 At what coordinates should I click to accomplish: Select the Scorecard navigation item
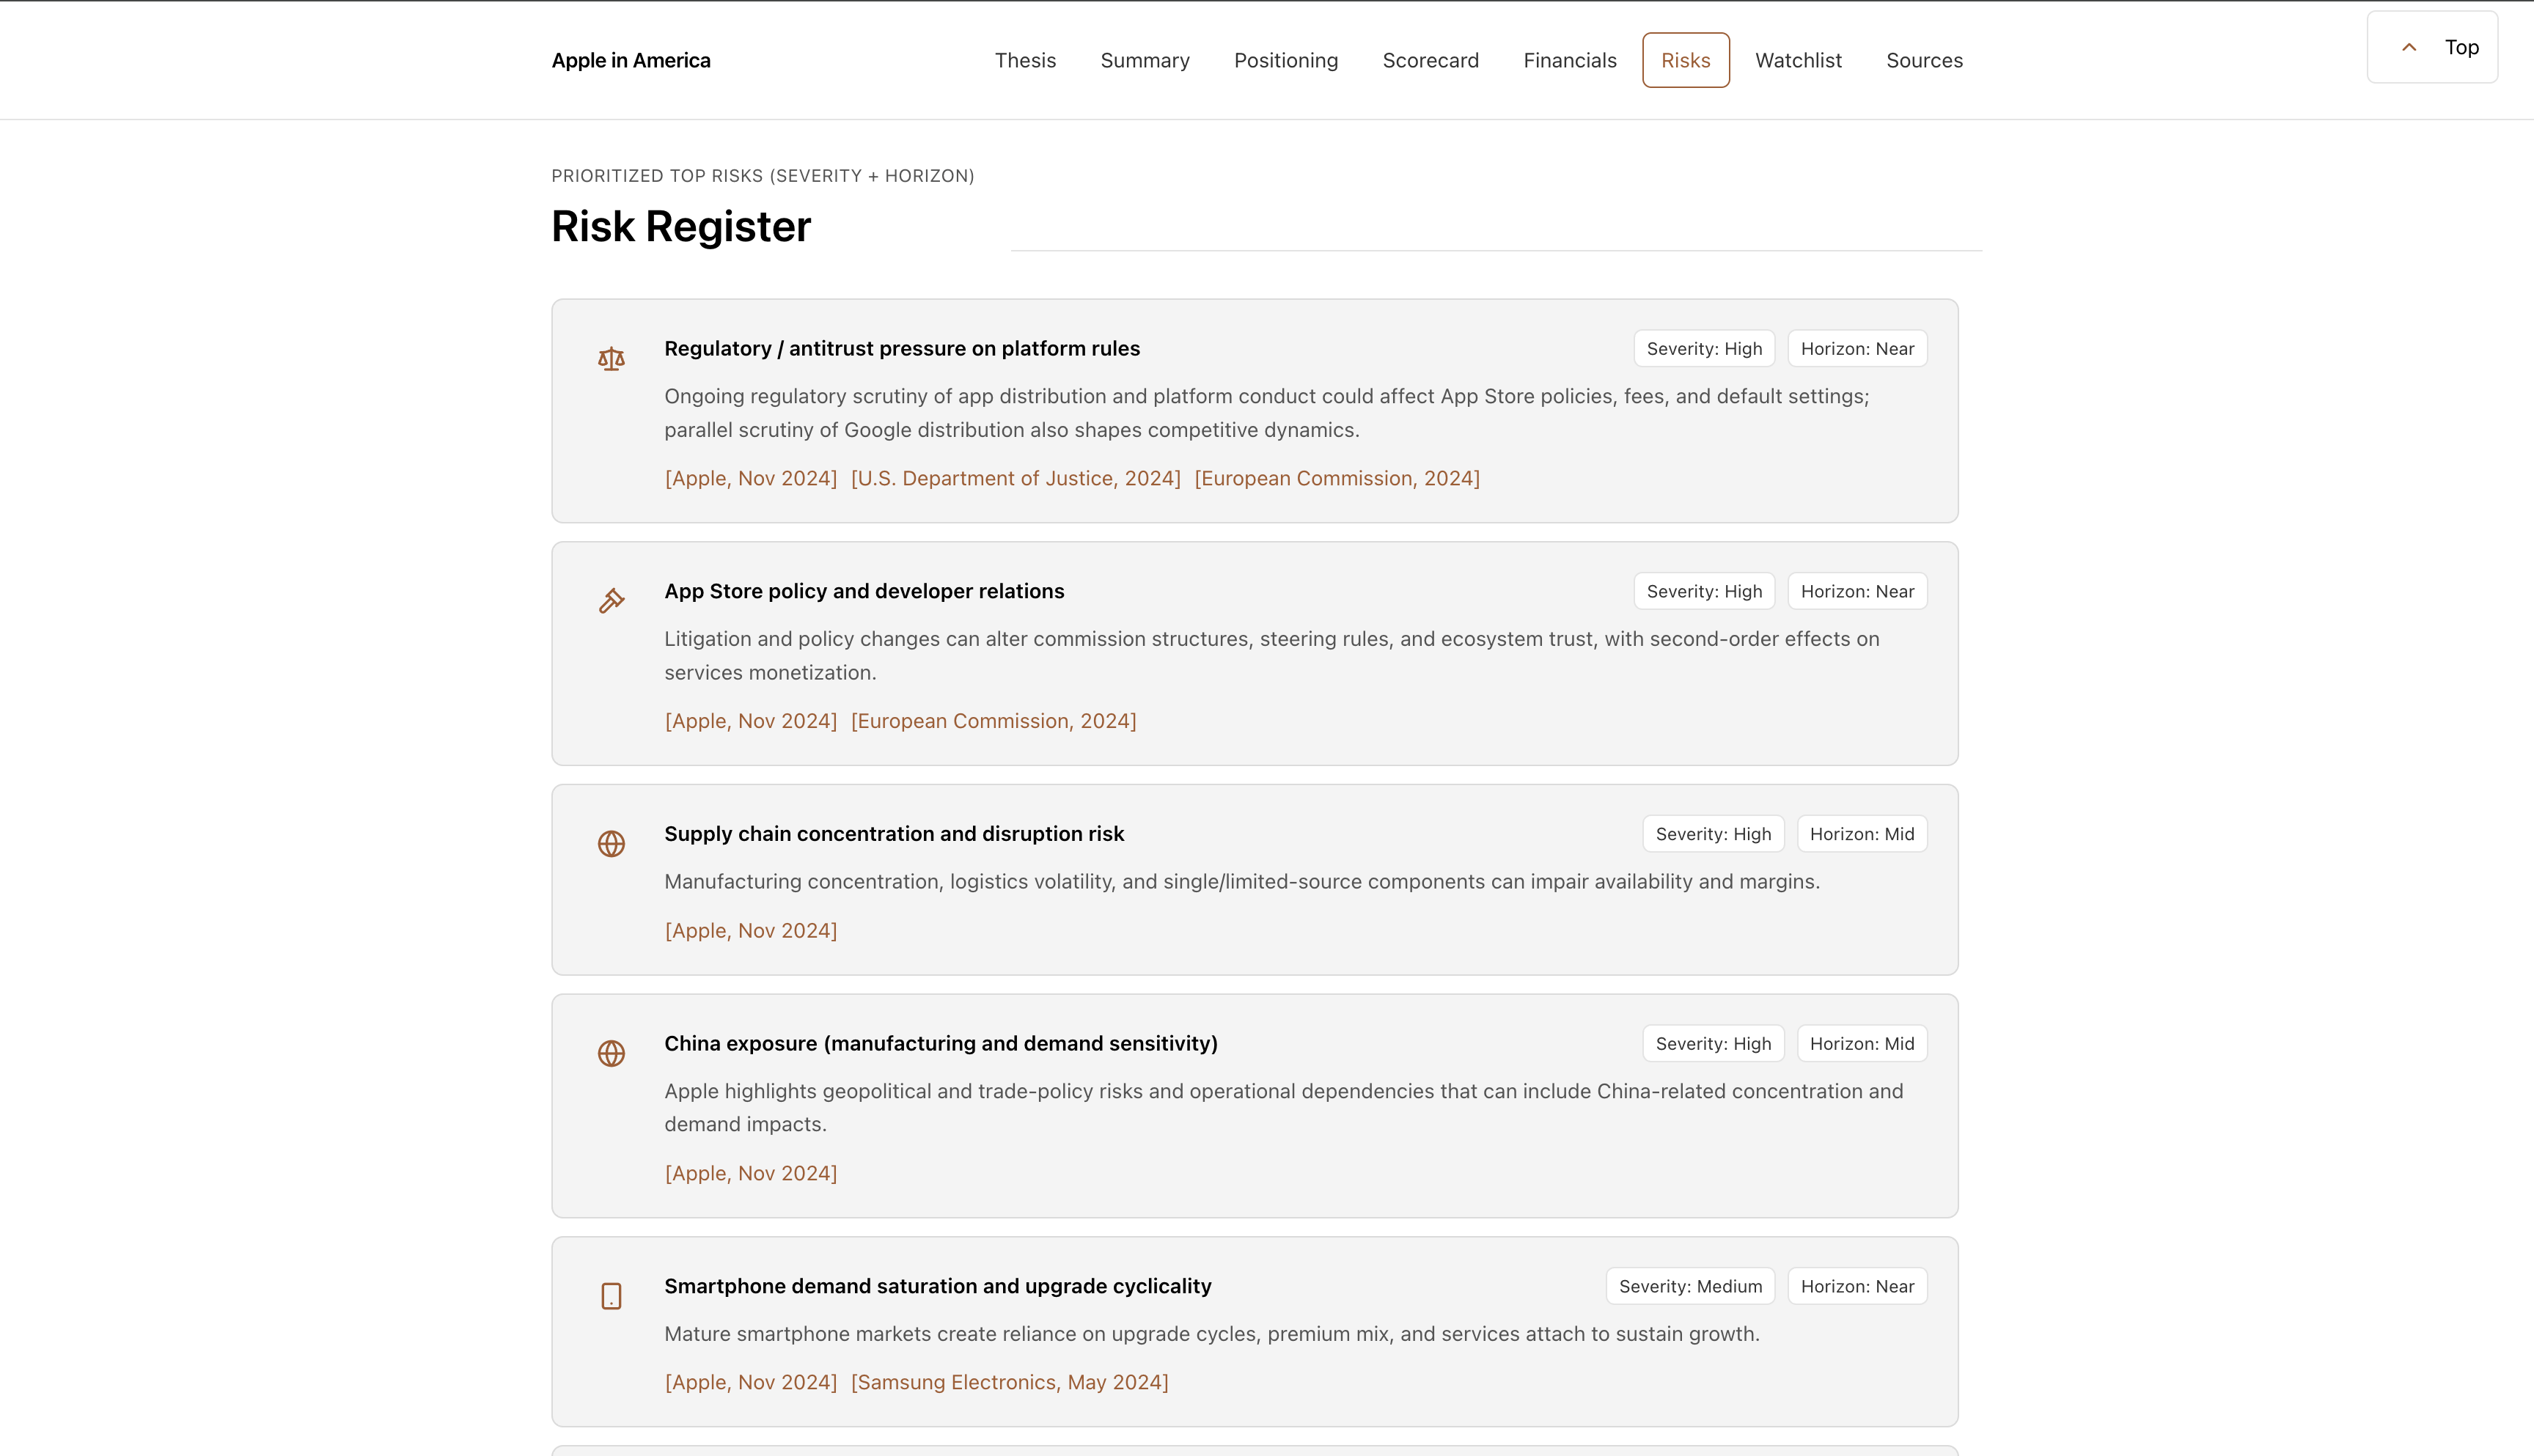(1430, 60)
